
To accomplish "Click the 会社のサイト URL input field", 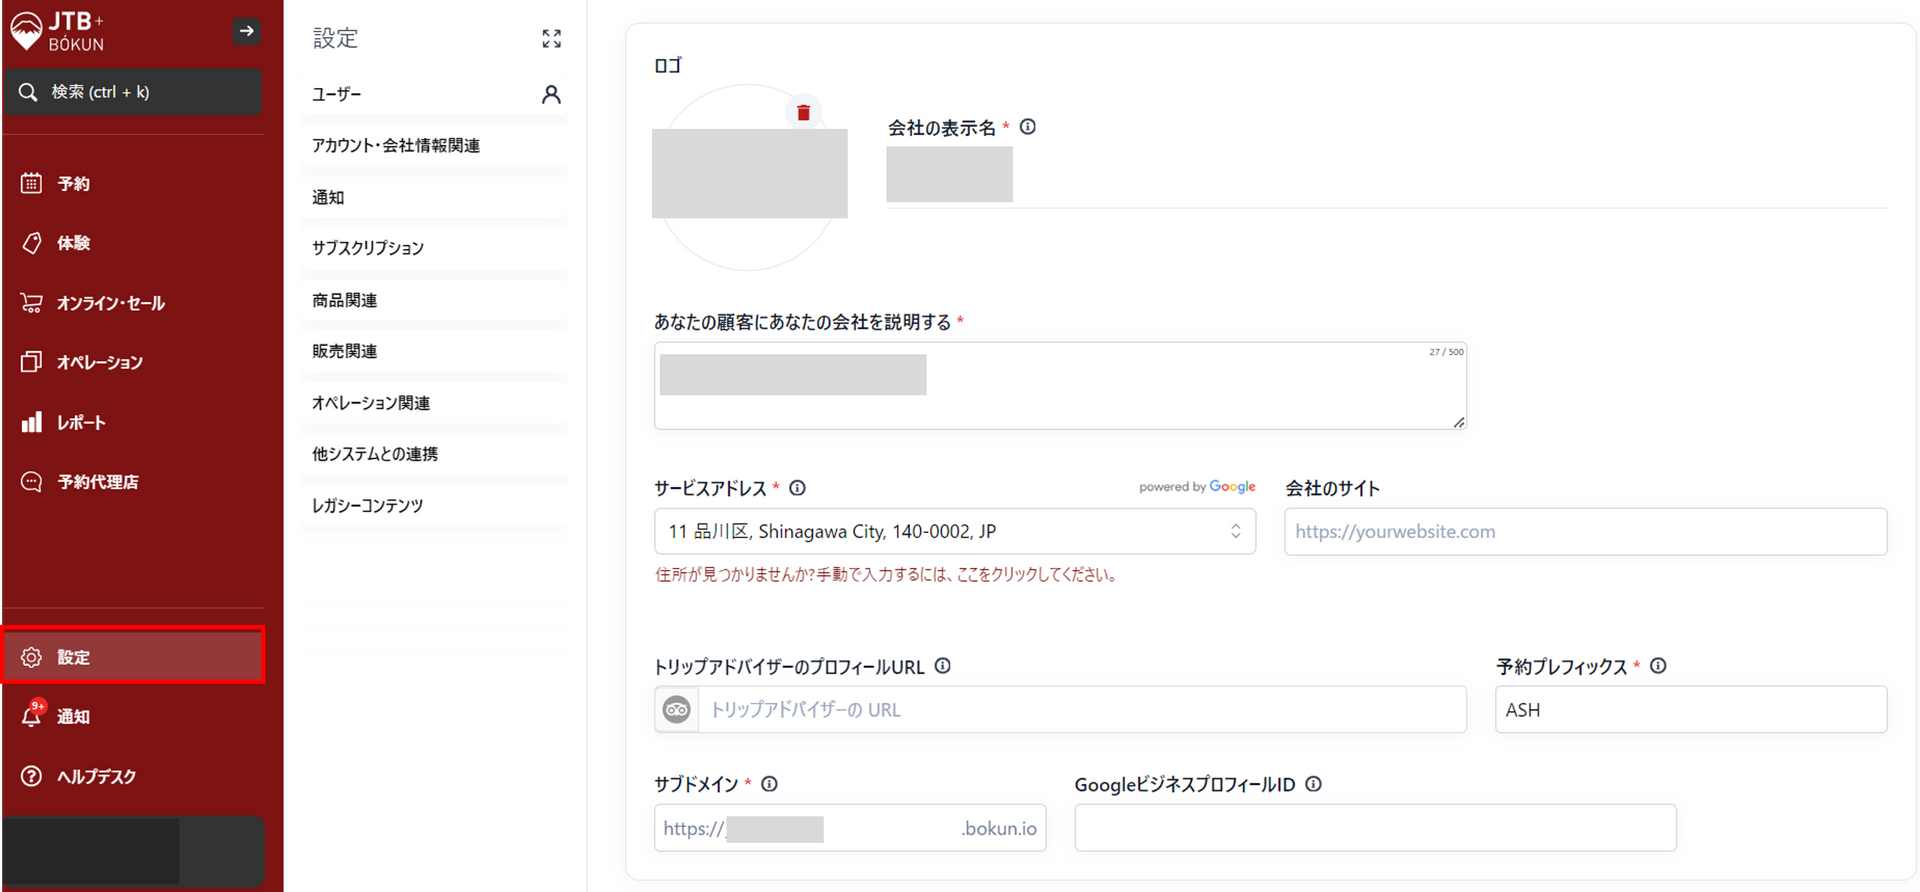I will click(1585, 531).
